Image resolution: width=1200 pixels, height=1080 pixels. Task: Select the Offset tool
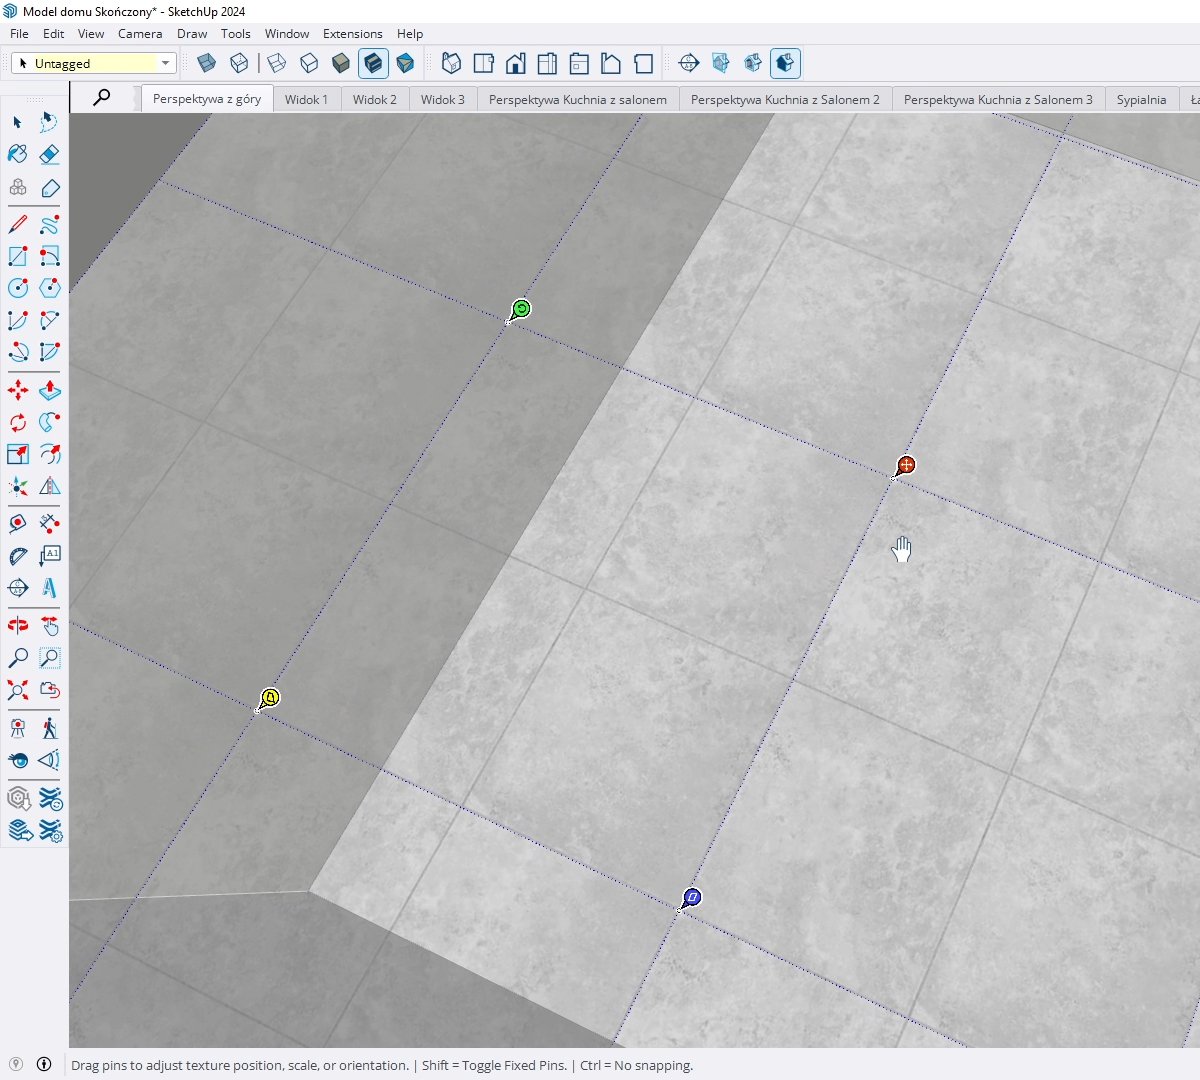(49, 454)
